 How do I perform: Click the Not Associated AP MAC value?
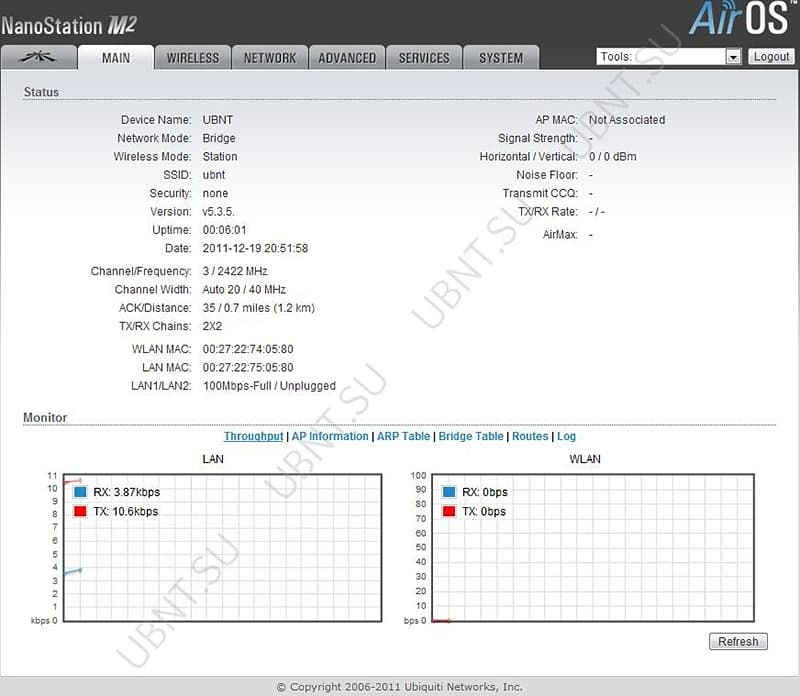point(627,120)
